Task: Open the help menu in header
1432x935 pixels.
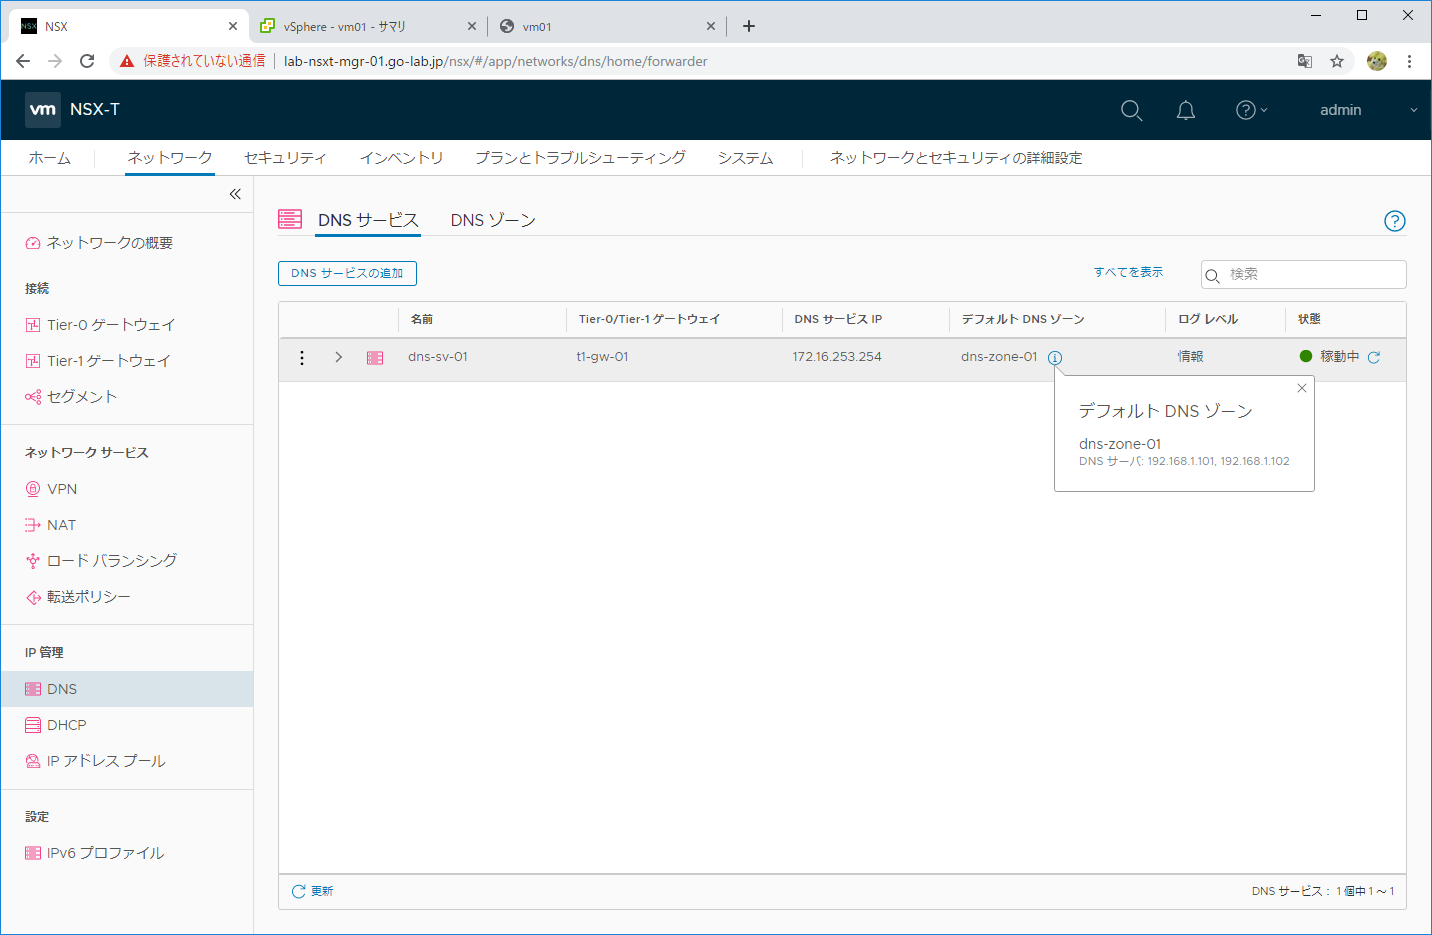Action: coord(1251,110)
